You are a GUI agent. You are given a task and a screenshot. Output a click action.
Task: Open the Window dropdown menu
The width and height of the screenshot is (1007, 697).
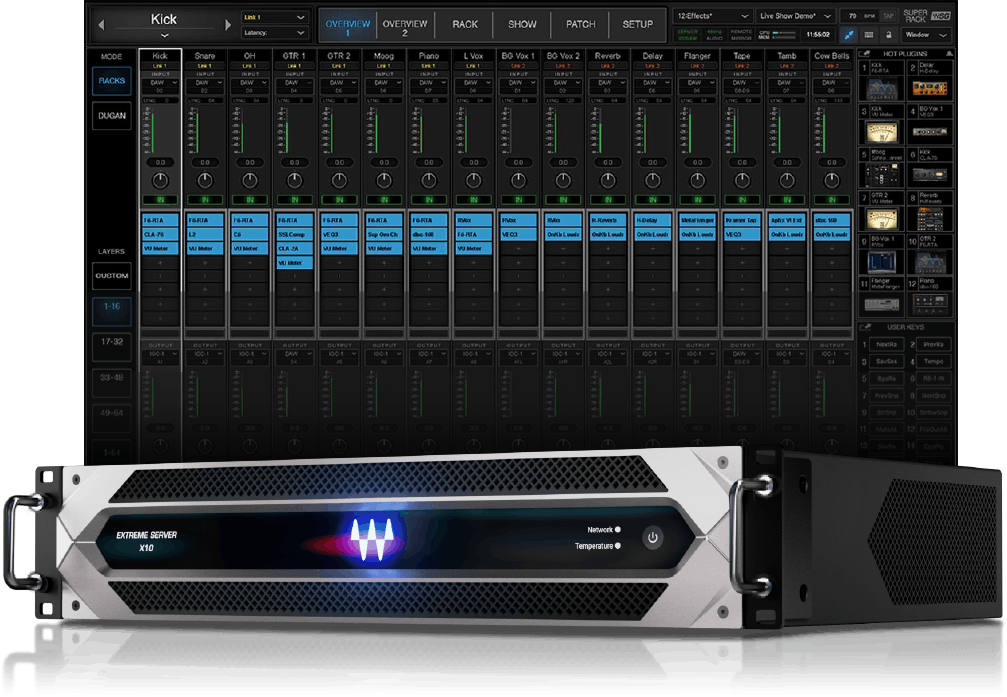(x=925, y=35)
